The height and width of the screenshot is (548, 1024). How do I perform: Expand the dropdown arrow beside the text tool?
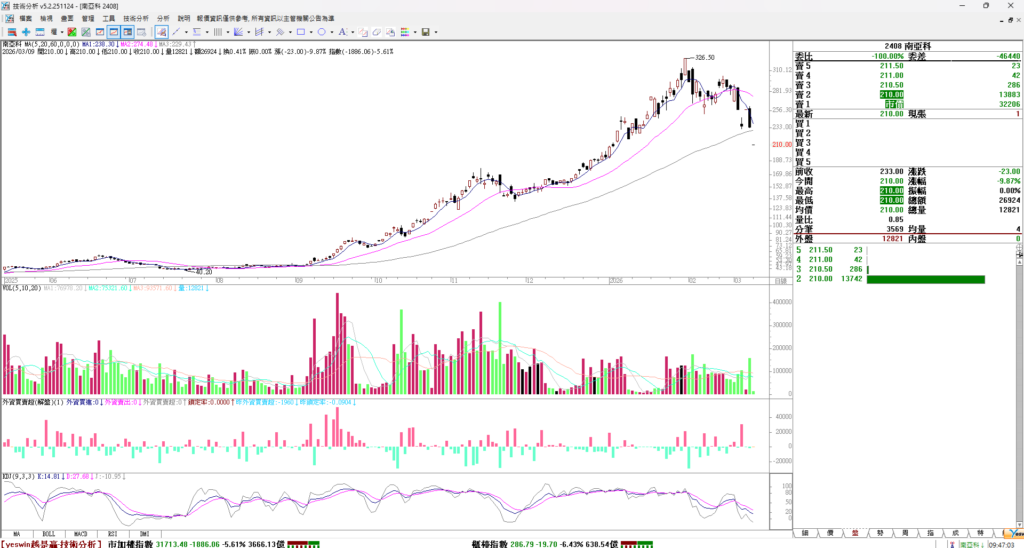click(352, 32)
